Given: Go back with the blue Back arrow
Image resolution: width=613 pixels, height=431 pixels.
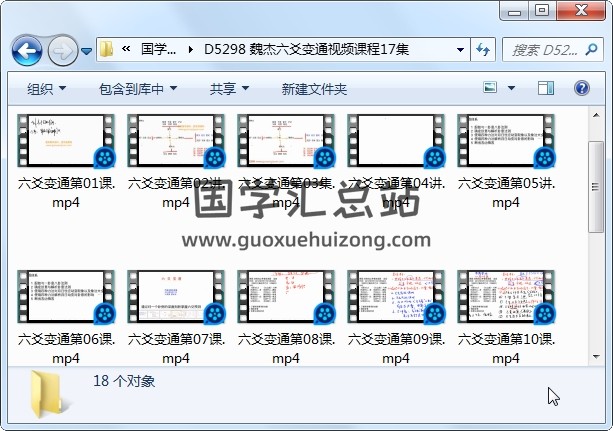Looking at the screenshot, I should pyautogui.click(x=27, y=50).
